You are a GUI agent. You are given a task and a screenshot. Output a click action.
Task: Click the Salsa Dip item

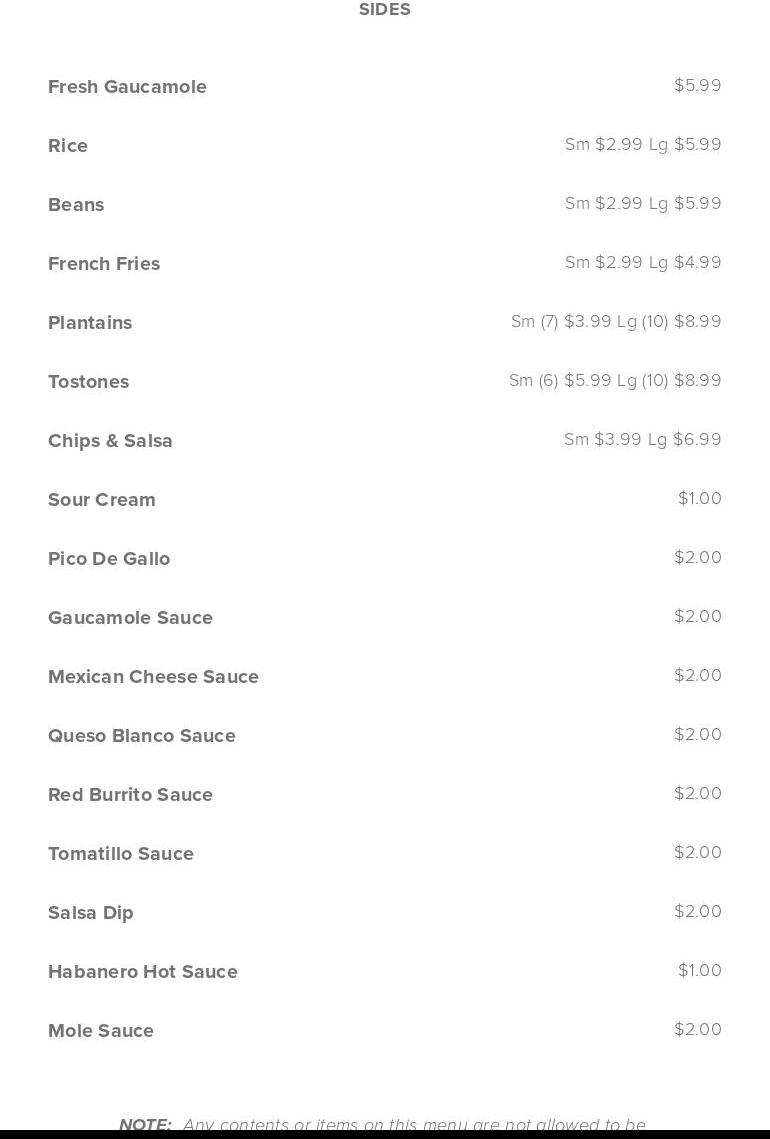pyautogui.click(x=91, y=913)
